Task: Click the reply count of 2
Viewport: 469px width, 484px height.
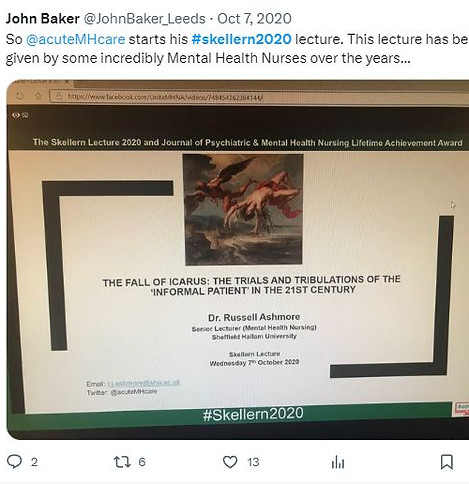Action: [34, 462]
